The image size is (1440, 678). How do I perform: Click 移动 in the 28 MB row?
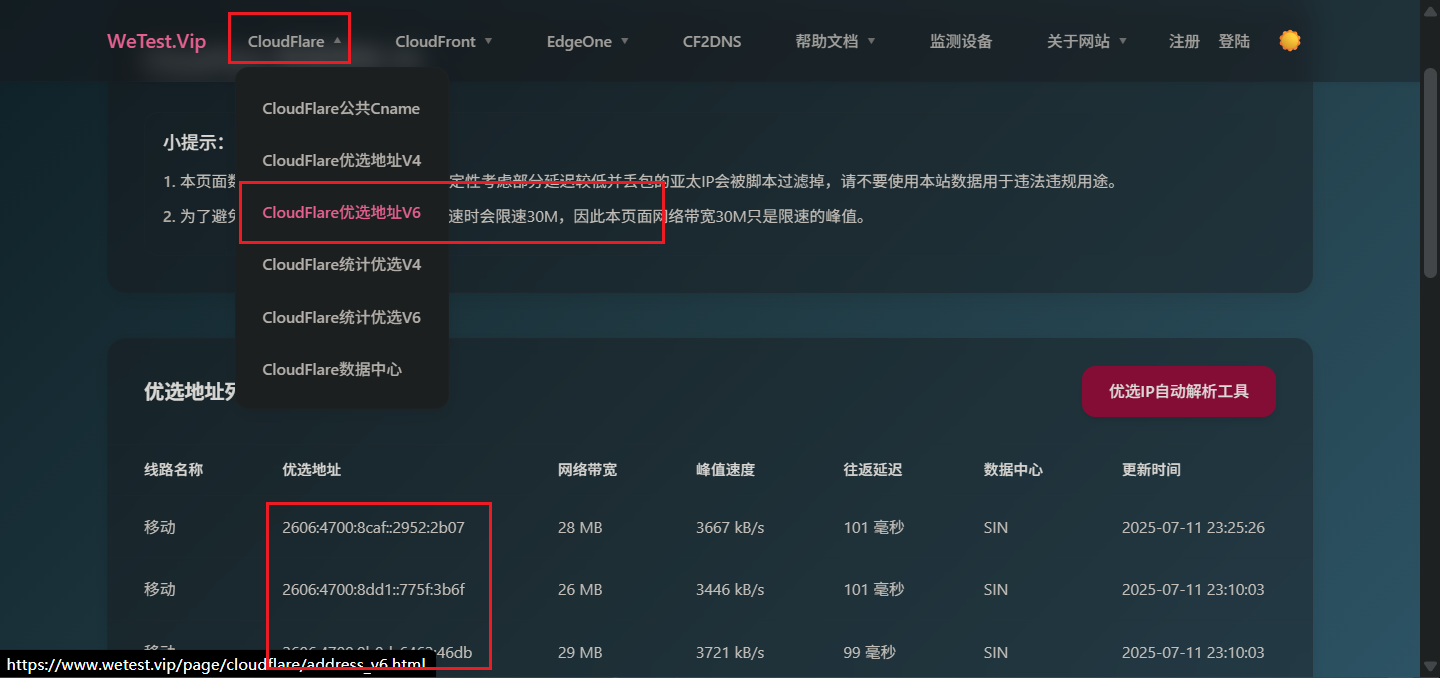tap(160, 527)
